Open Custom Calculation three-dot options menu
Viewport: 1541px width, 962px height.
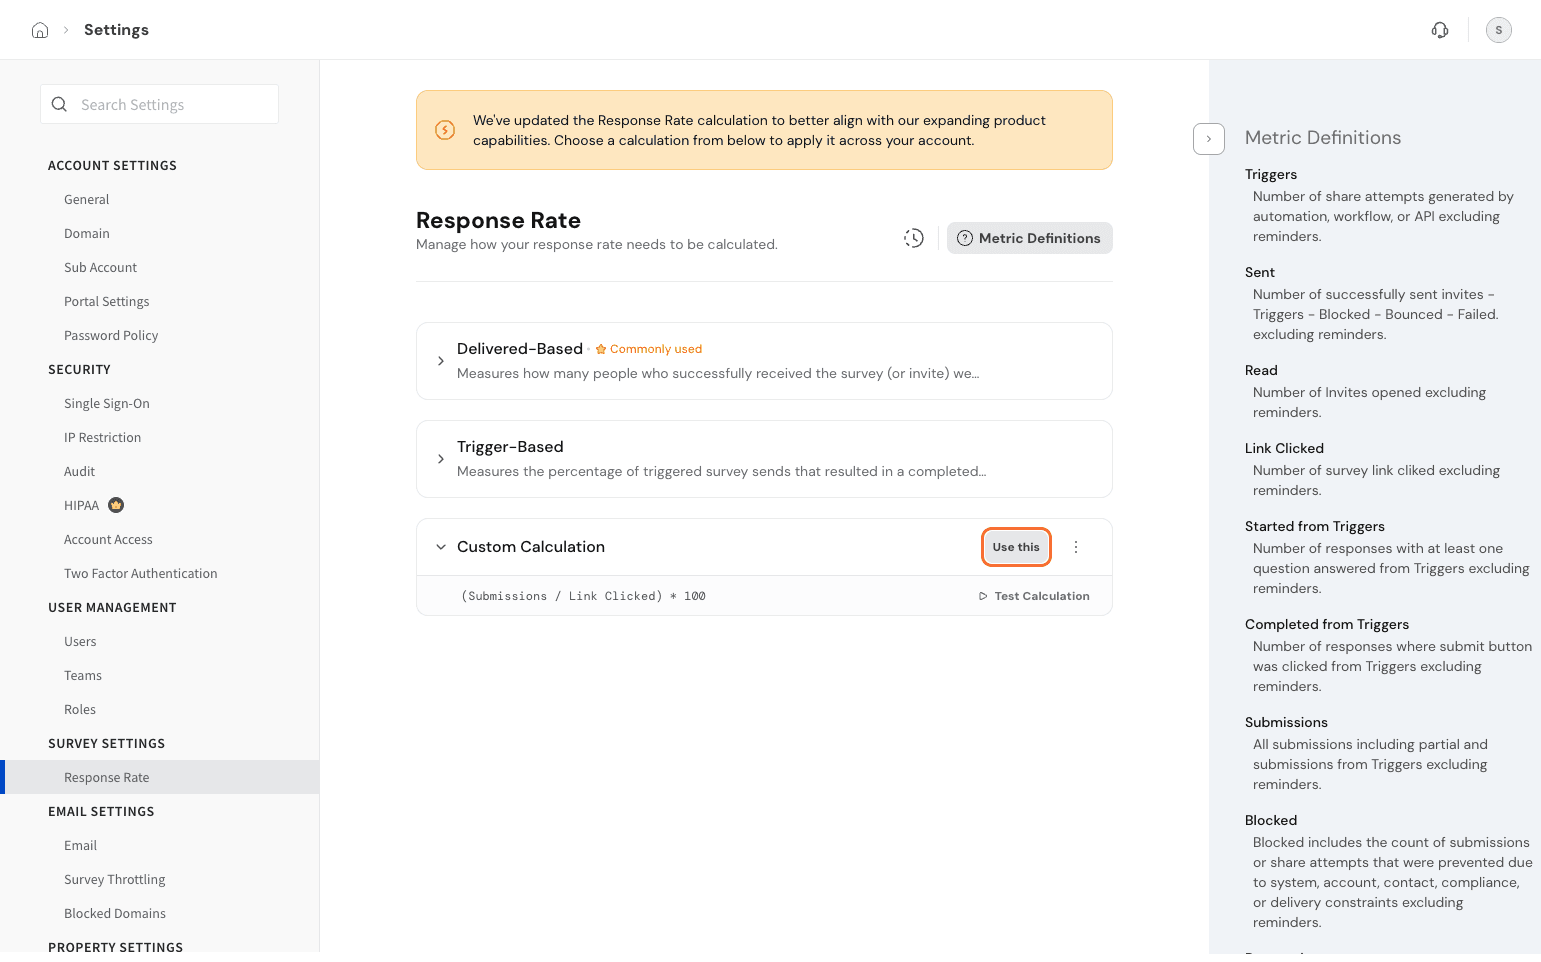coord(1076,547)
